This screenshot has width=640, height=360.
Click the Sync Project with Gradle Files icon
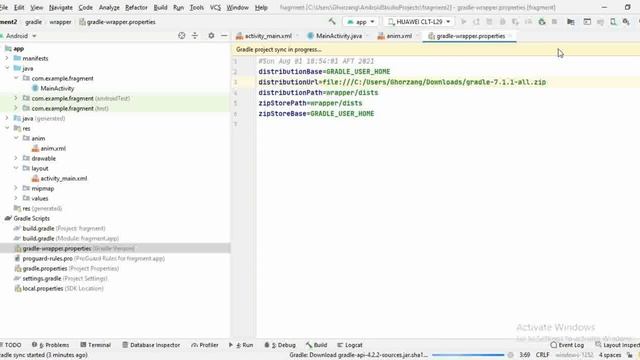[600, 22]
